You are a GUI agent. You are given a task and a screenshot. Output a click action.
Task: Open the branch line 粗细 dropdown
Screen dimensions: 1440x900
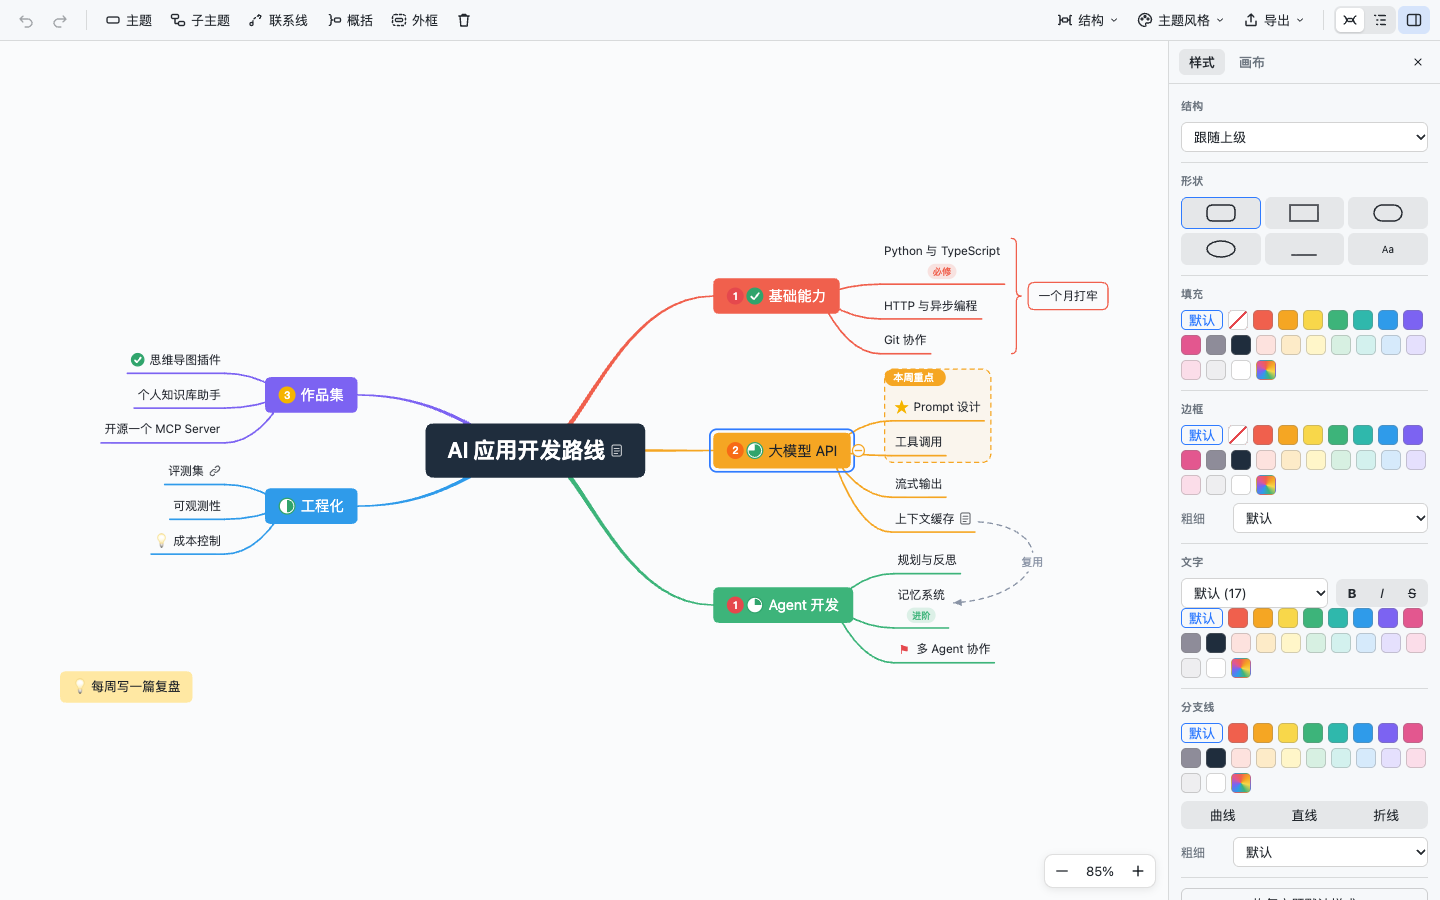coord(1330,852)
